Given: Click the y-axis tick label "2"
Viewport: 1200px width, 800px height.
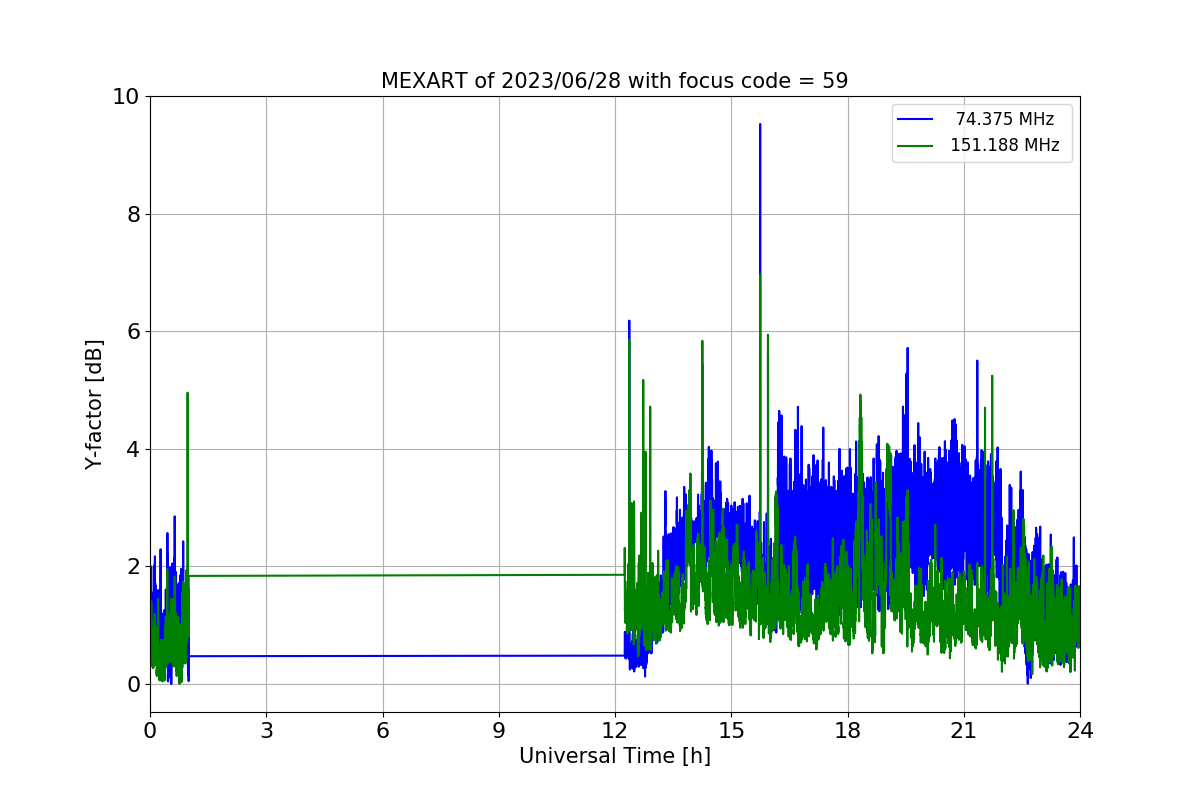Looking at the screenshot, I should click(133, 567).
